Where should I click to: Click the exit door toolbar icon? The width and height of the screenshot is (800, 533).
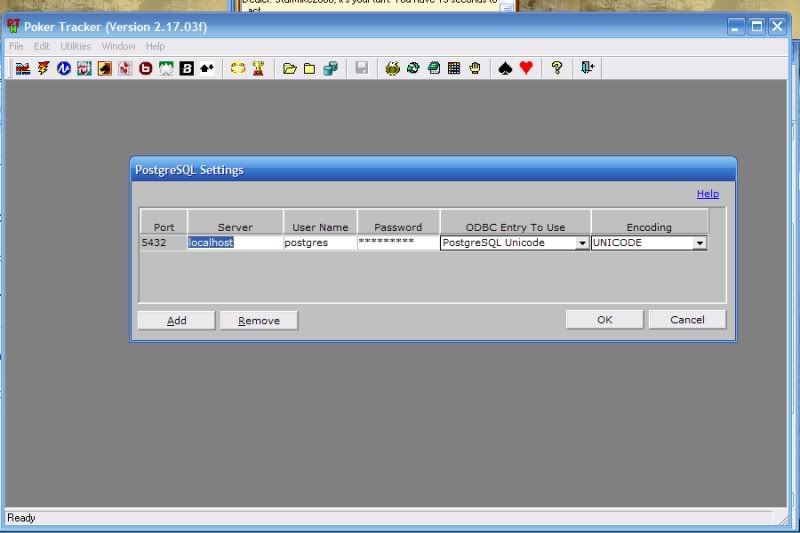588,68
